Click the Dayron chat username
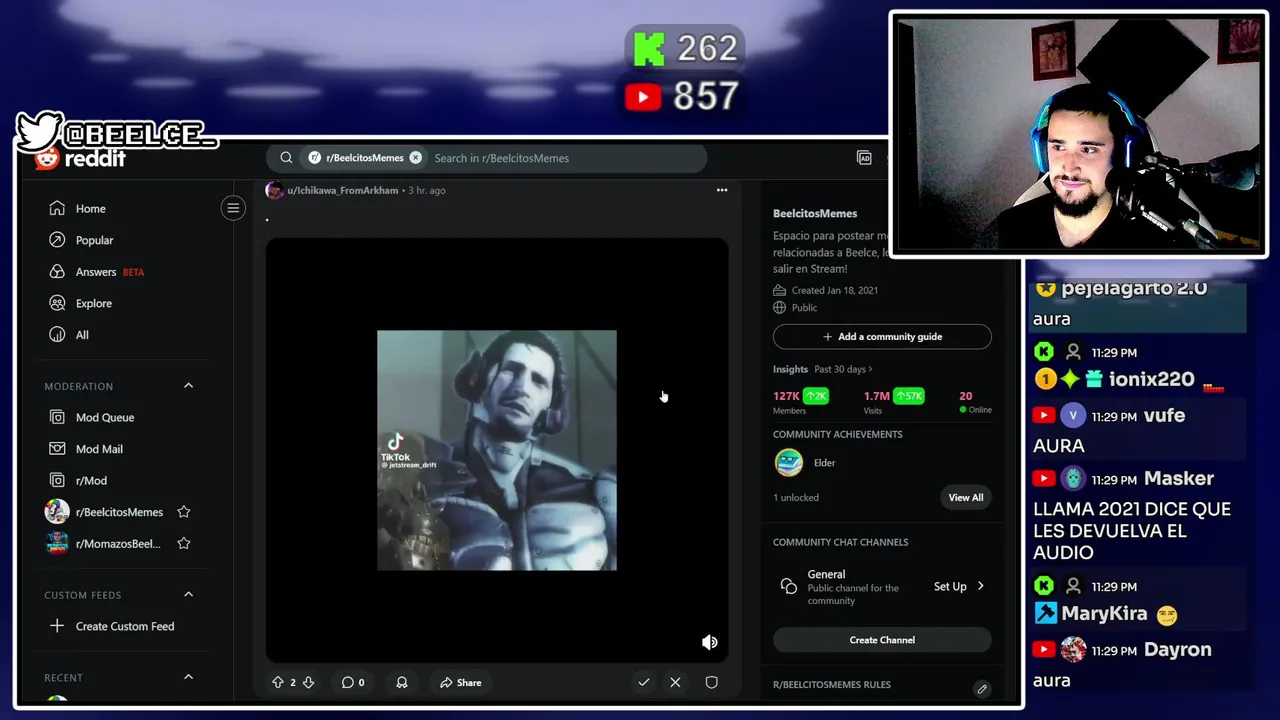 tap(1178, 650)
